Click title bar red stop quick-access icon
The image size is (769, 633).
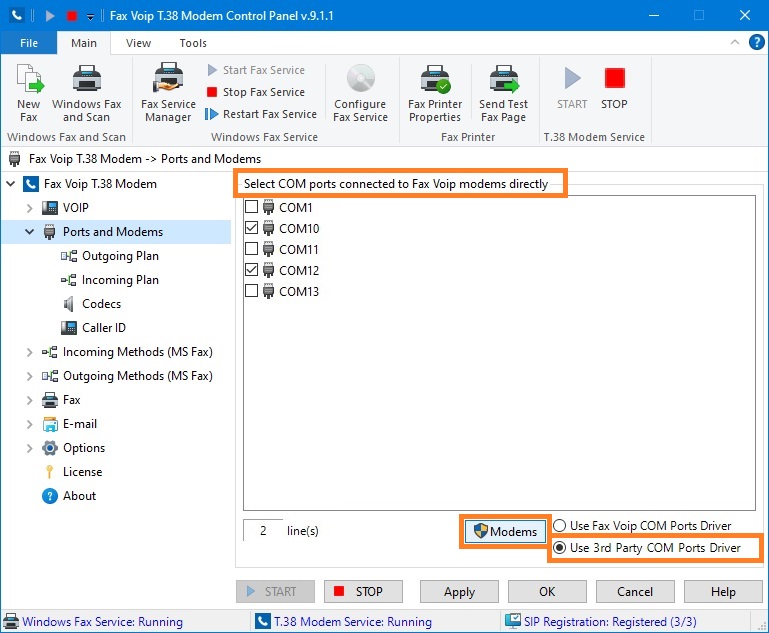[x=72, y=16]
